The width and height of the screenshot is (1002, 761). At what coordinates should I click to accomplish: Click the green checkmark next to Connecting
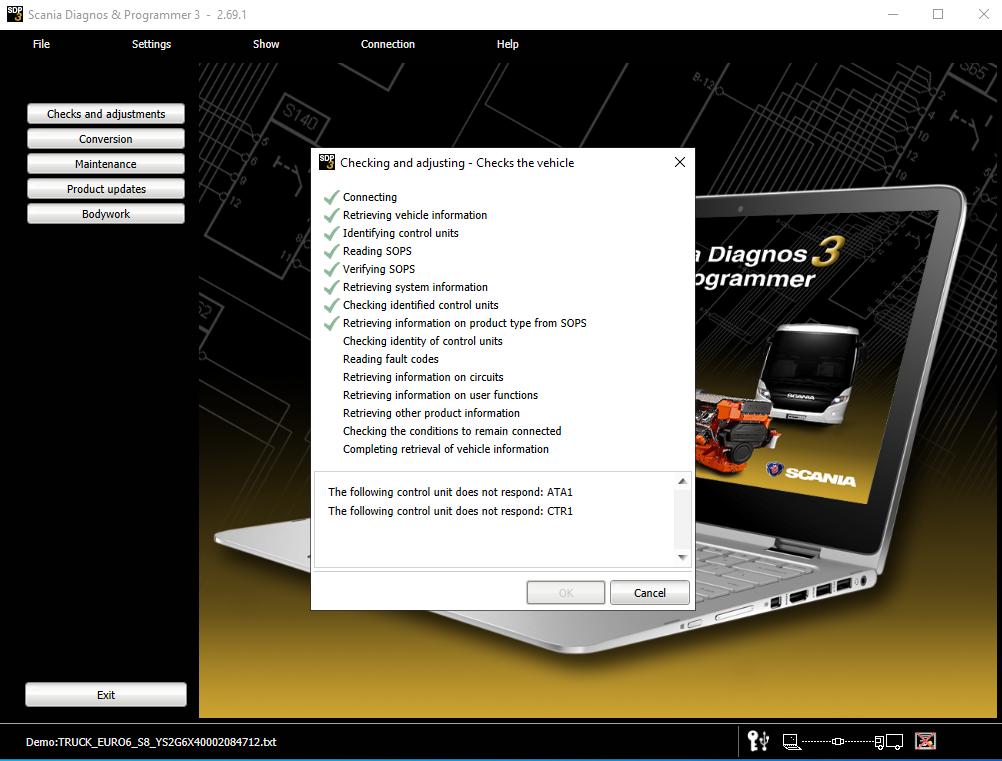(x=331, y=197)
